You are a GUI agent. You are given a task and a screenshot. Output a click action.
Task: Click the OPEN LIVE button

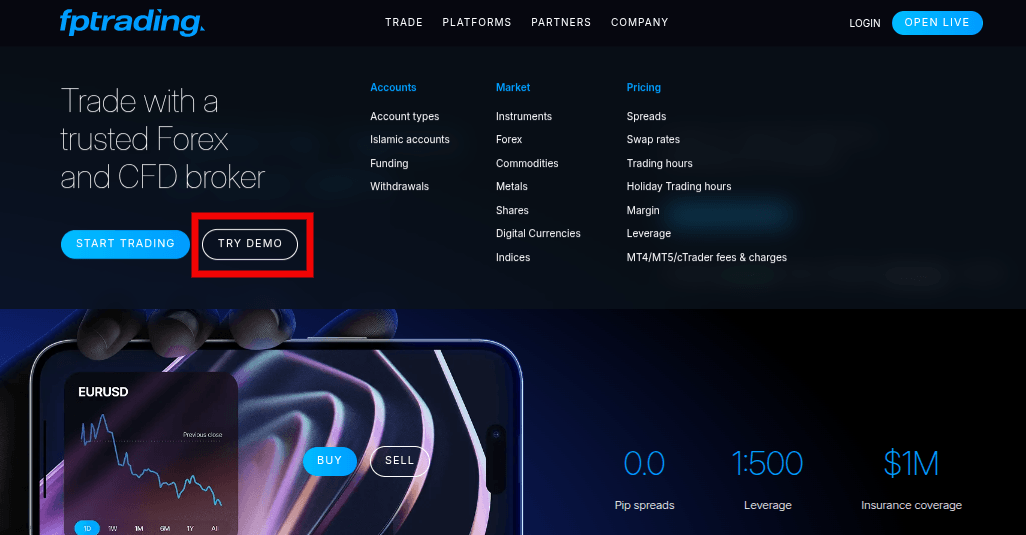pyautogui.click(x=937, y=23)
